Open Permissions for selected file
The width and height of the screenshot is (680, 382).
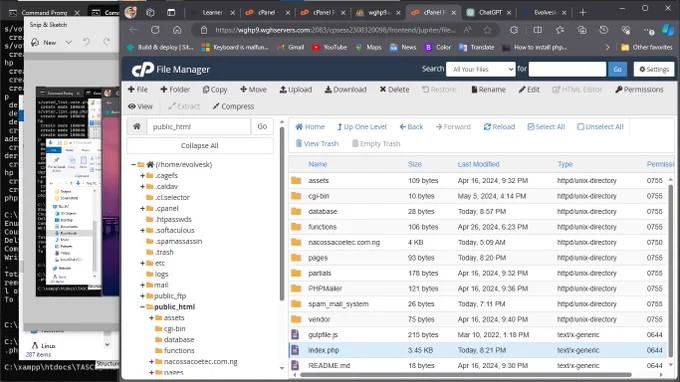tap(639, 90)
